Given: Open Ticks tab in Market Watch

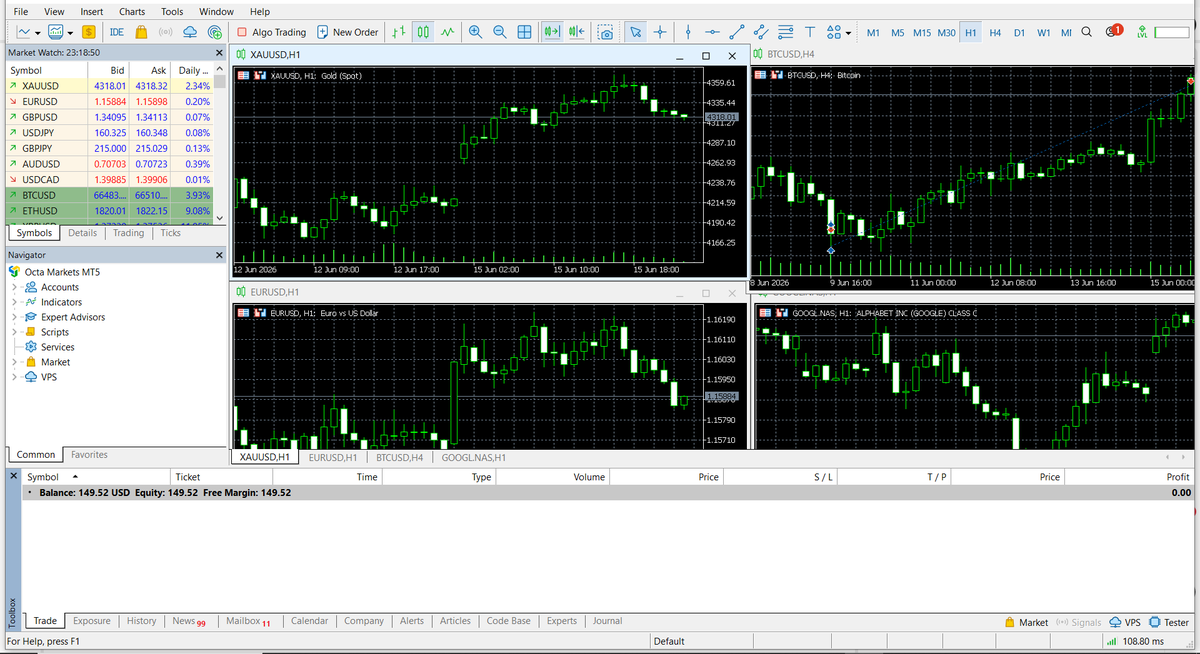Looking at the screenshot, I should tap(171, 233).
